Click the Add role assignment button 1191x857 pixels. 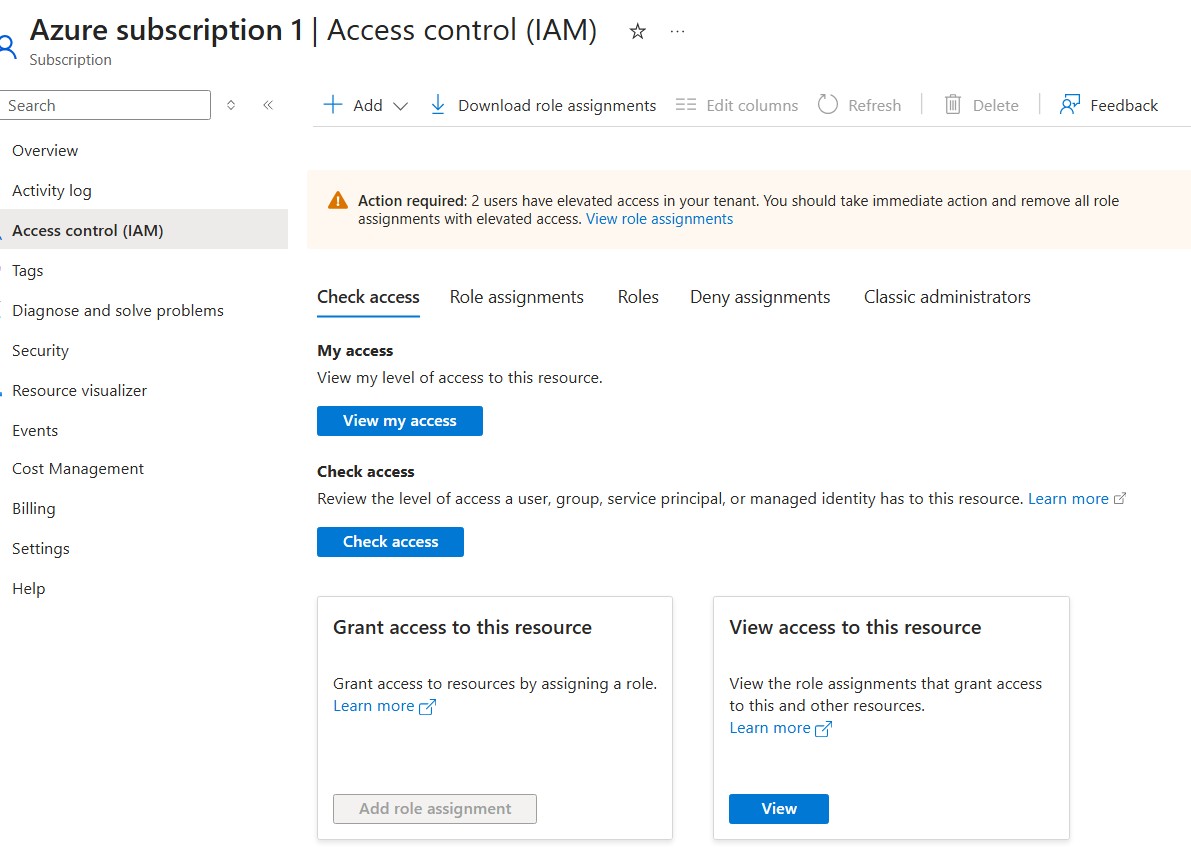pos(434,809)
